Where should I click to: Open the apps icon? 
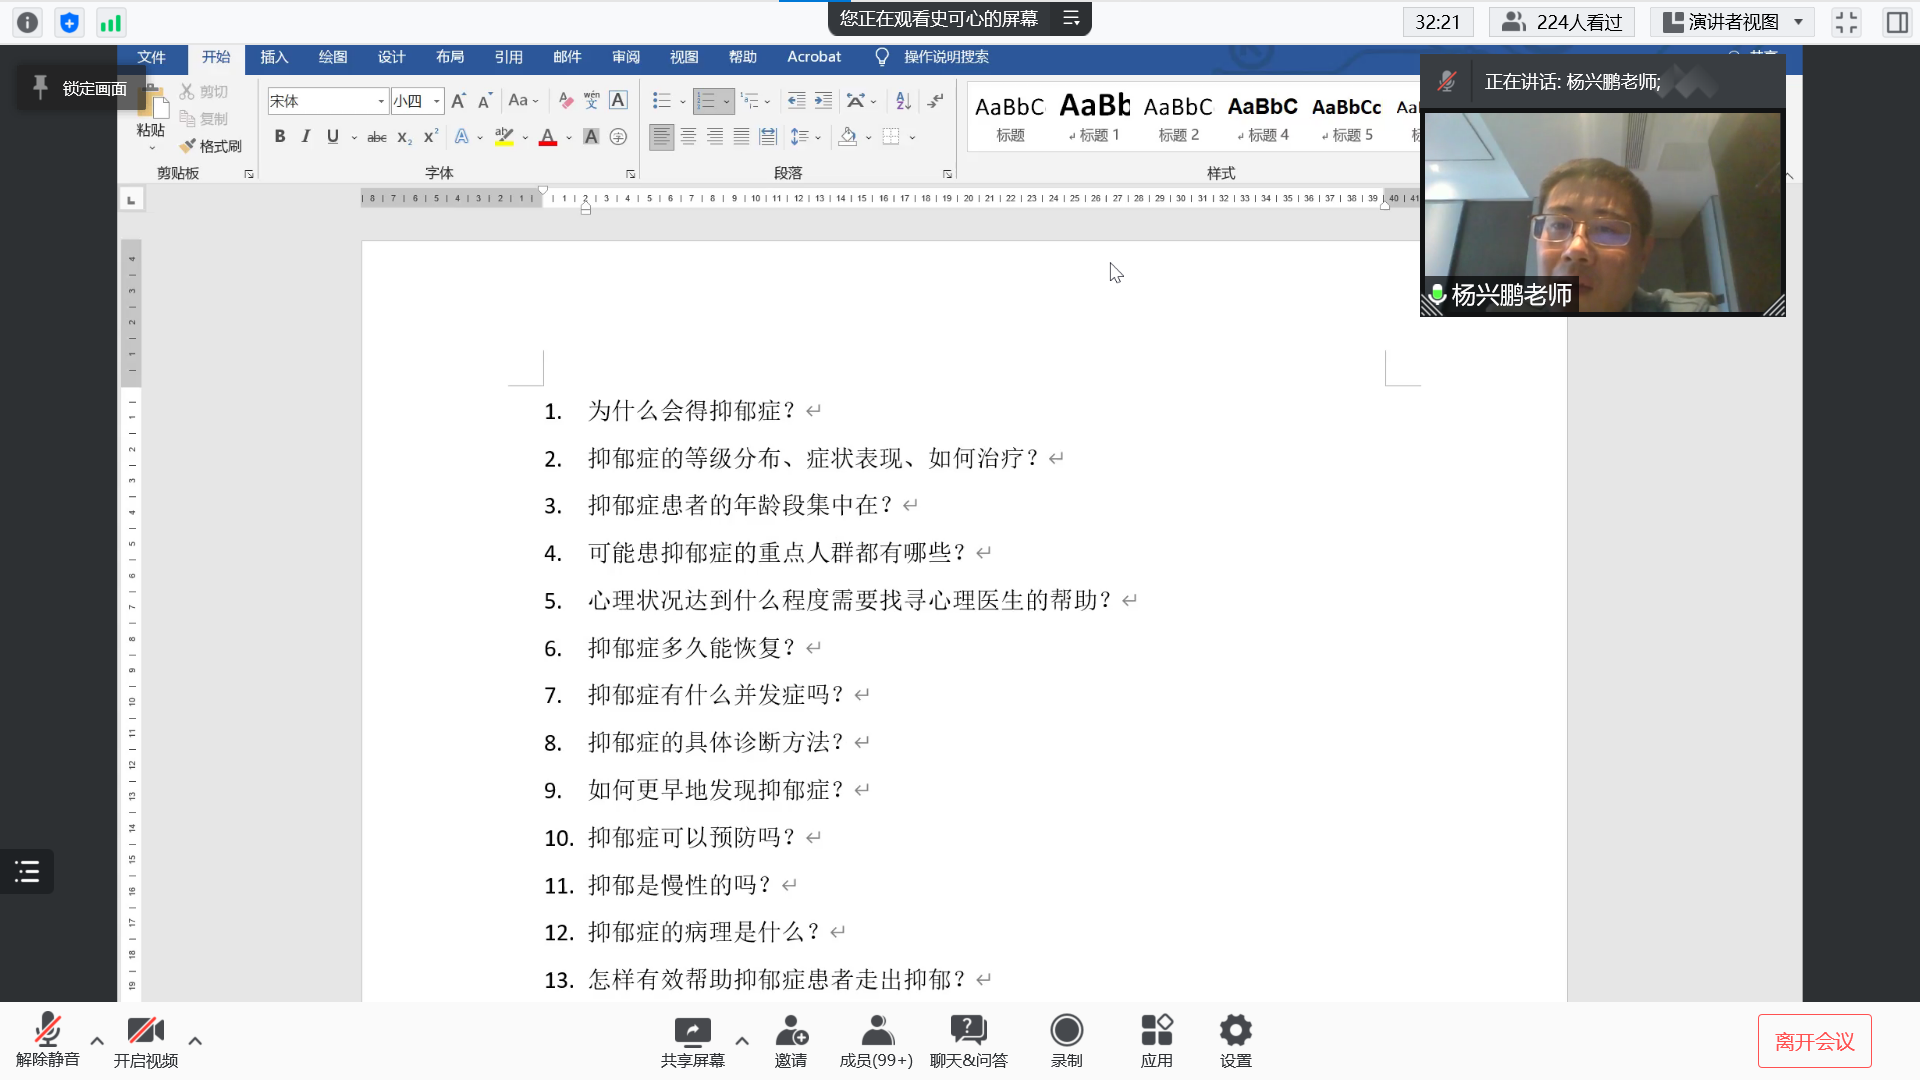click(x=1156, y=1031)
